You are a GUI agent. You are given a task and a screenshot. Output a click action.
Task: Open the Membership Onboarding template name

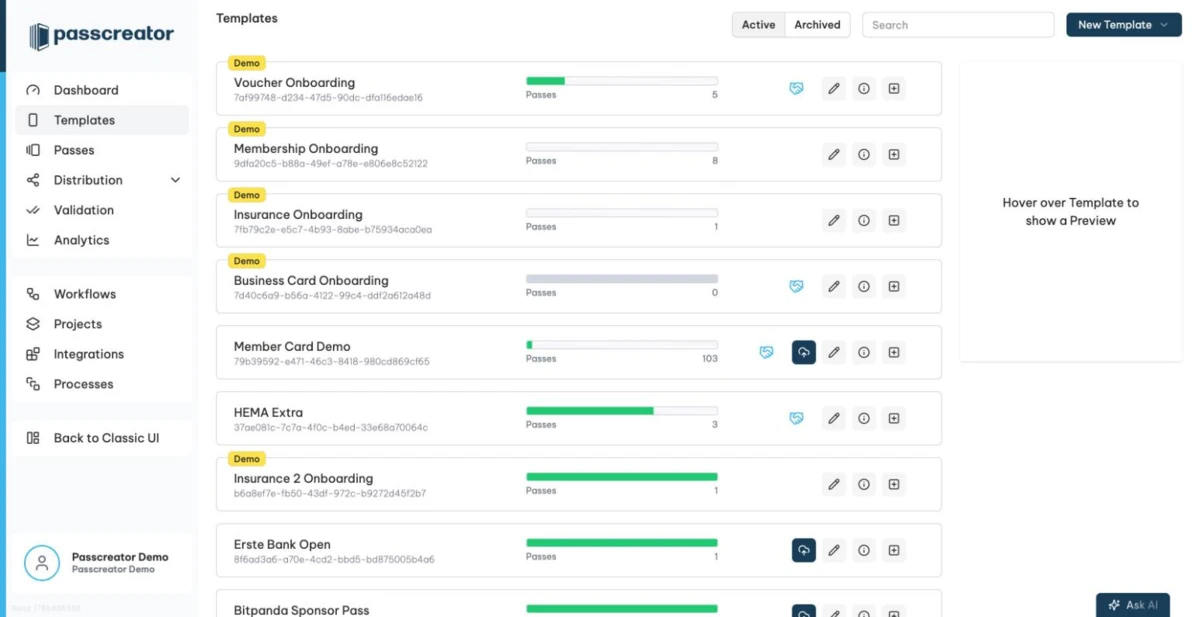[306, 149]
